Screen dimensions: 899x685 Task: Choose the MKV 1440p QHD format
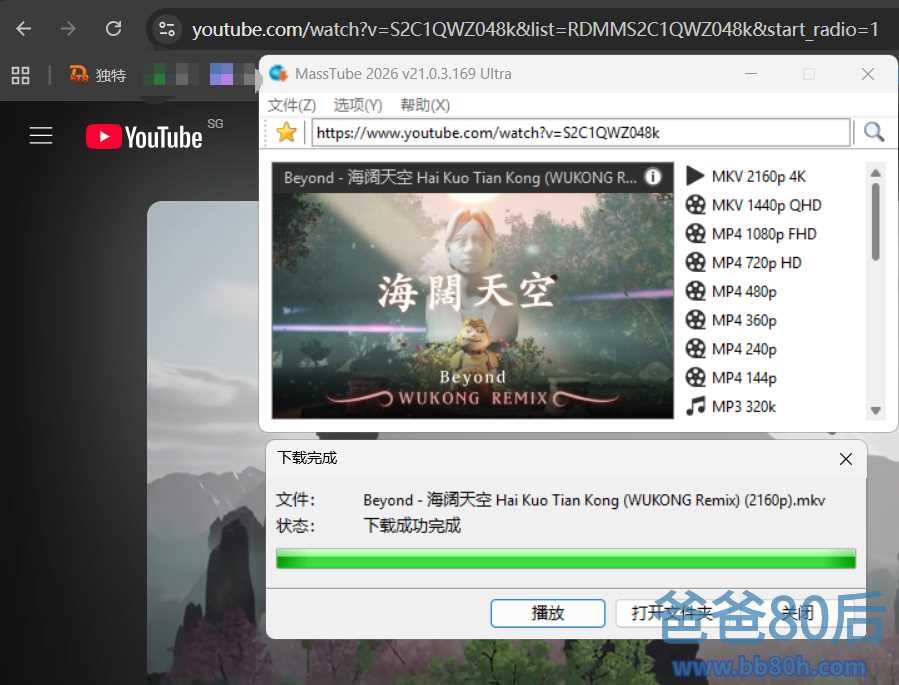tap(766, 205)
